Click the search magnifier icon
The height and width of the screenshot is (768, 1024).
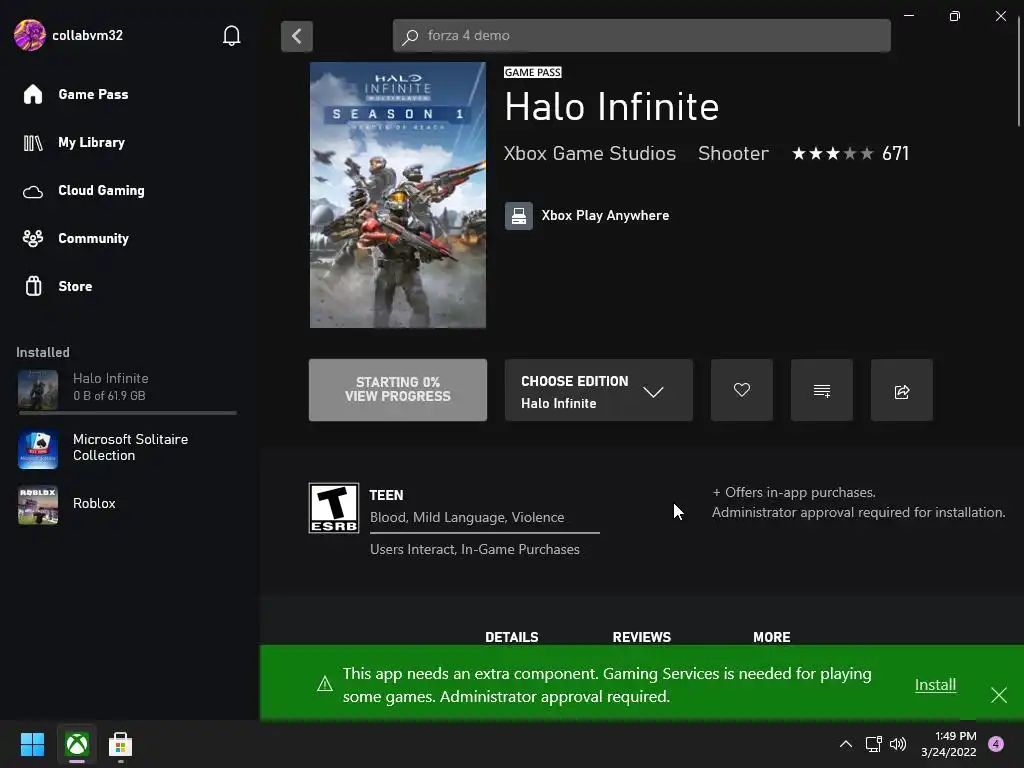click(410, 37)
